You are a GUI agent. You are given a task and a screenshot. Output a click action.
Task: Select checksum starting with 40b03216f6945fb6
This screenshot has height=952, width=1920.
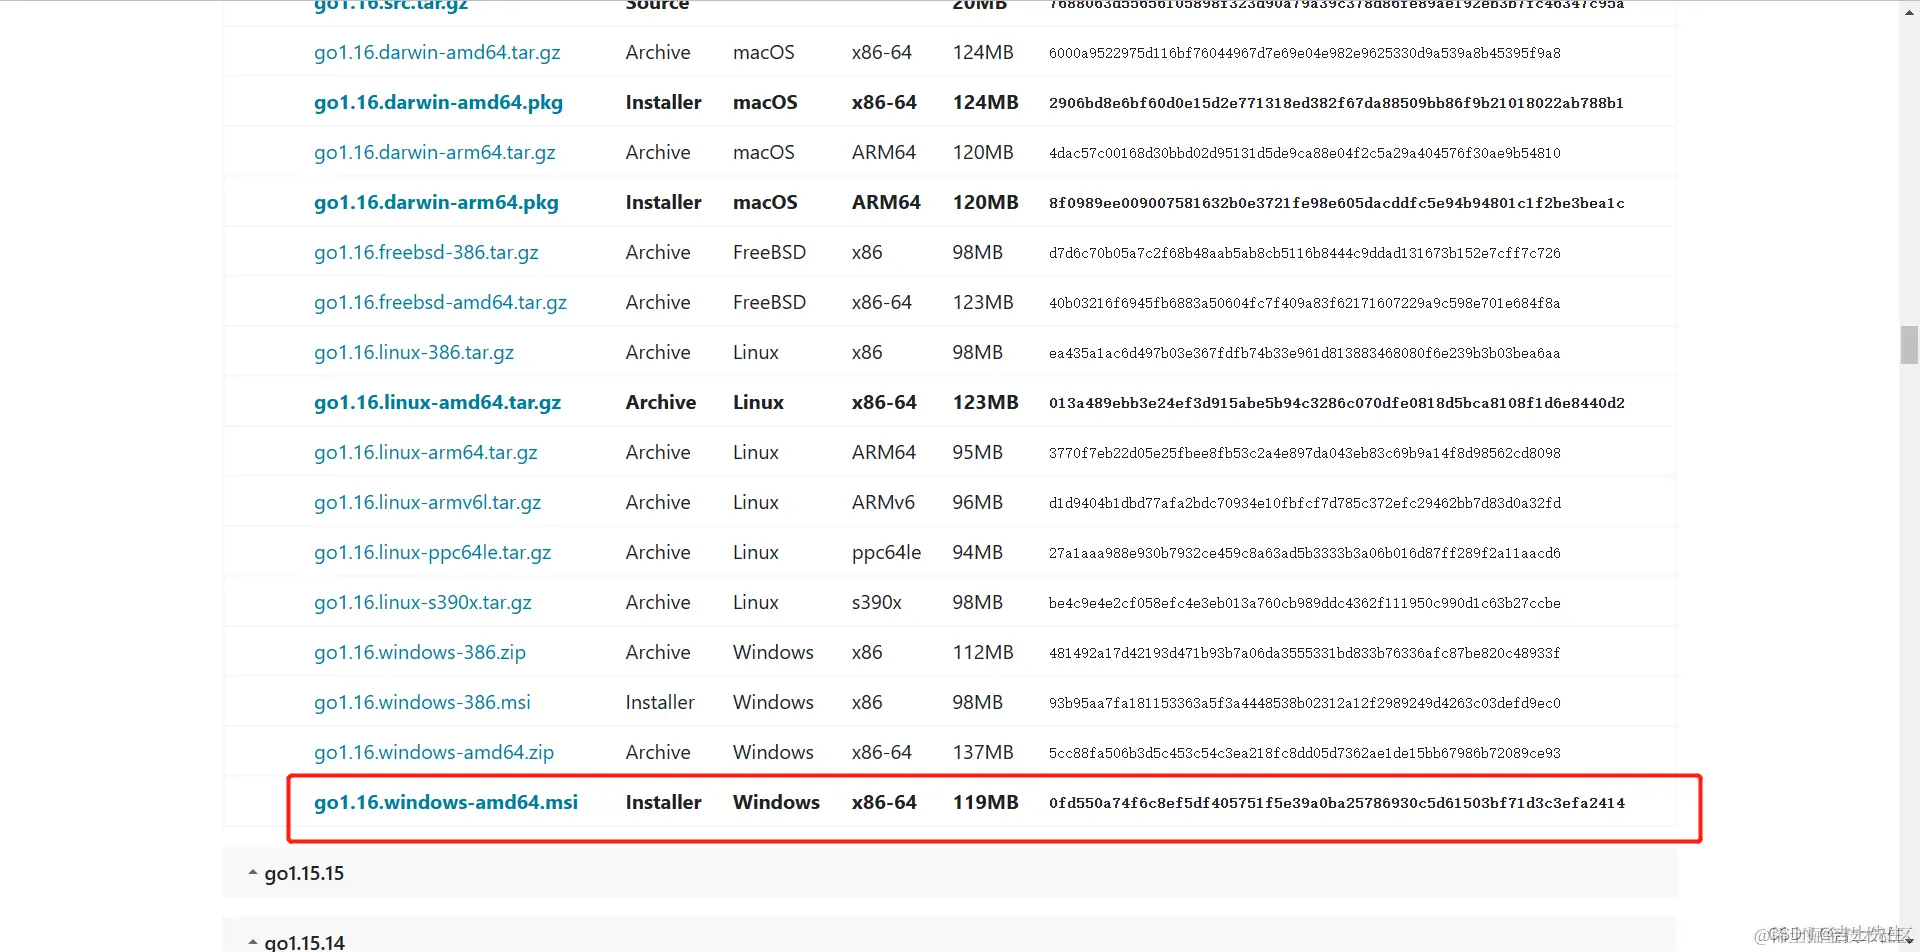pos(1305,303)
